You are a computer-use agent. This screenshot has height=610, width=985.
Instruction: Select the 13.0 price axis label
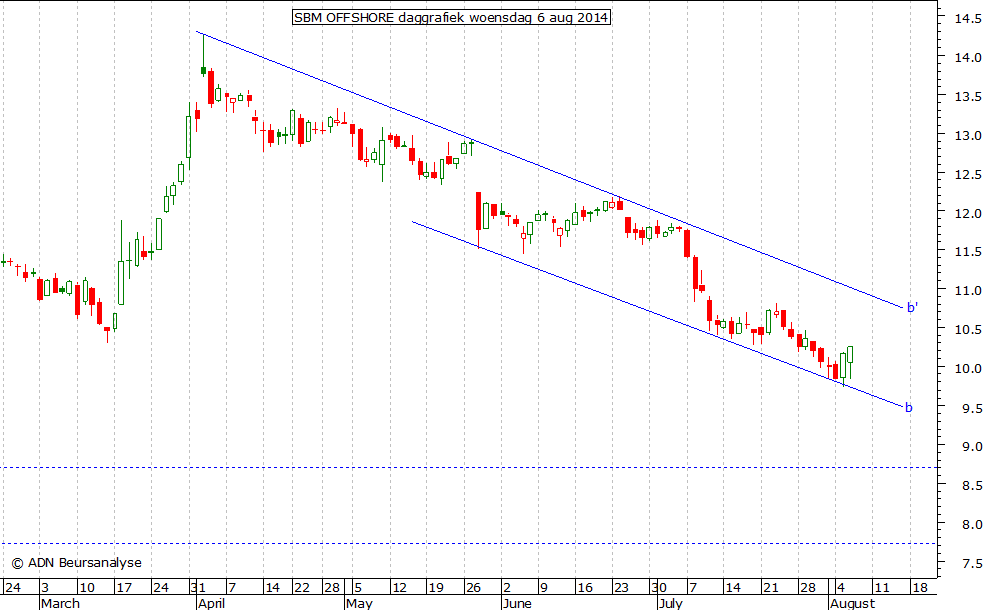pyautogui.click(x=967, y=135)
